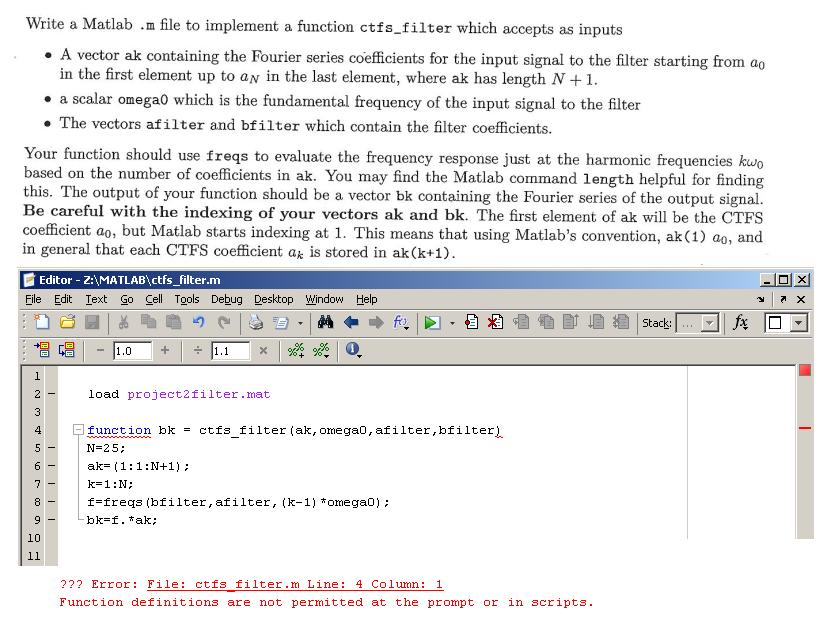819x621 pixels.
Task: Set breakpoint dash on line 5
Action: pos(51,448)
